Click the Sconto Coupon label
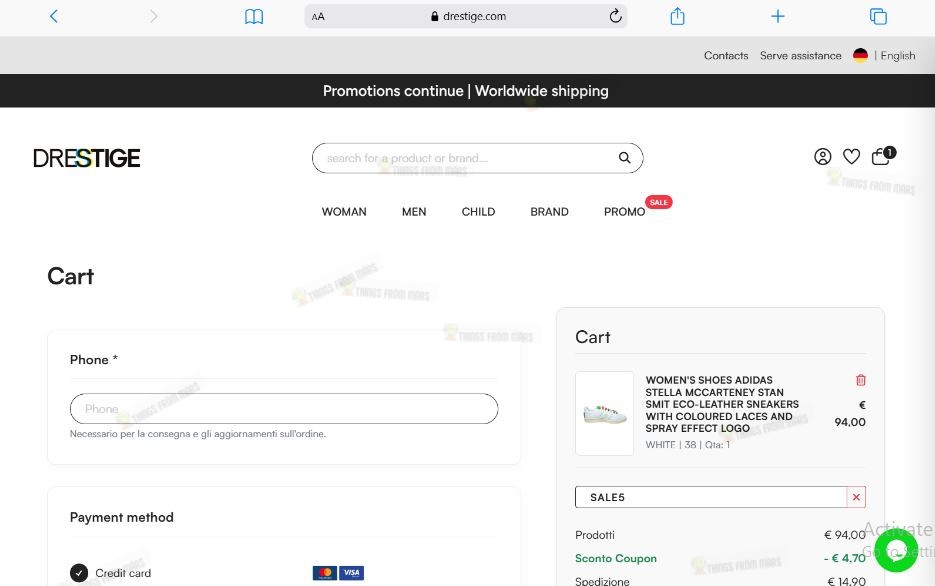The image size is (935, 586). [616, 559]
